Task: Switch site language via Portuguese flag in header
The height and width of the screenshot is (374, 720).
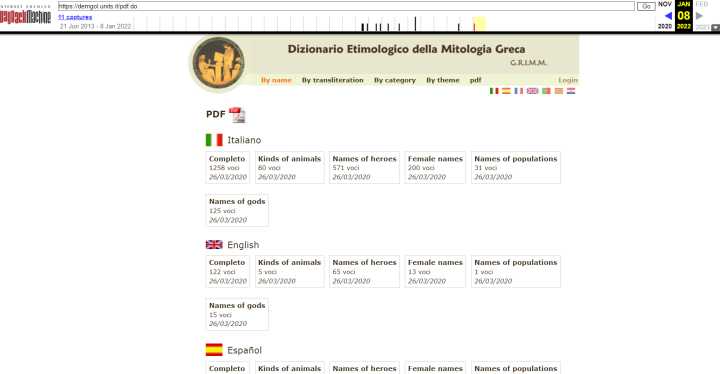Action: click(x=546, y=91)
